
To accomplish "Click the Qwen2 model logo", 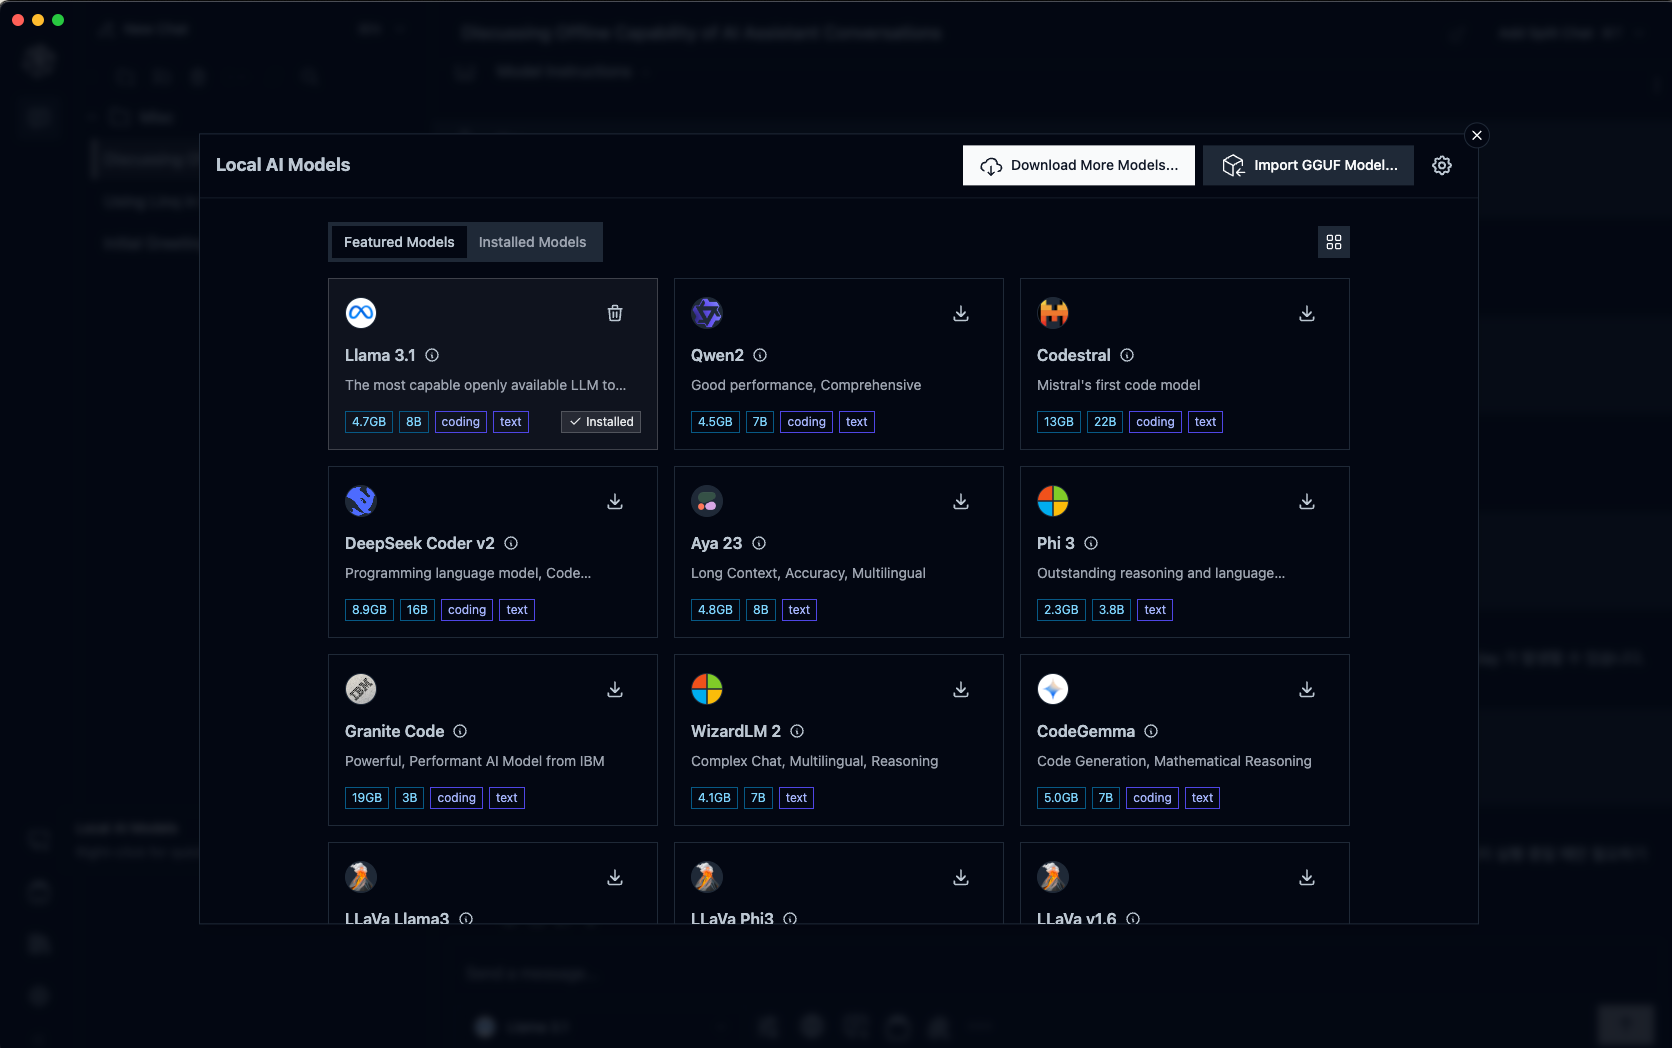I will 707,313.
